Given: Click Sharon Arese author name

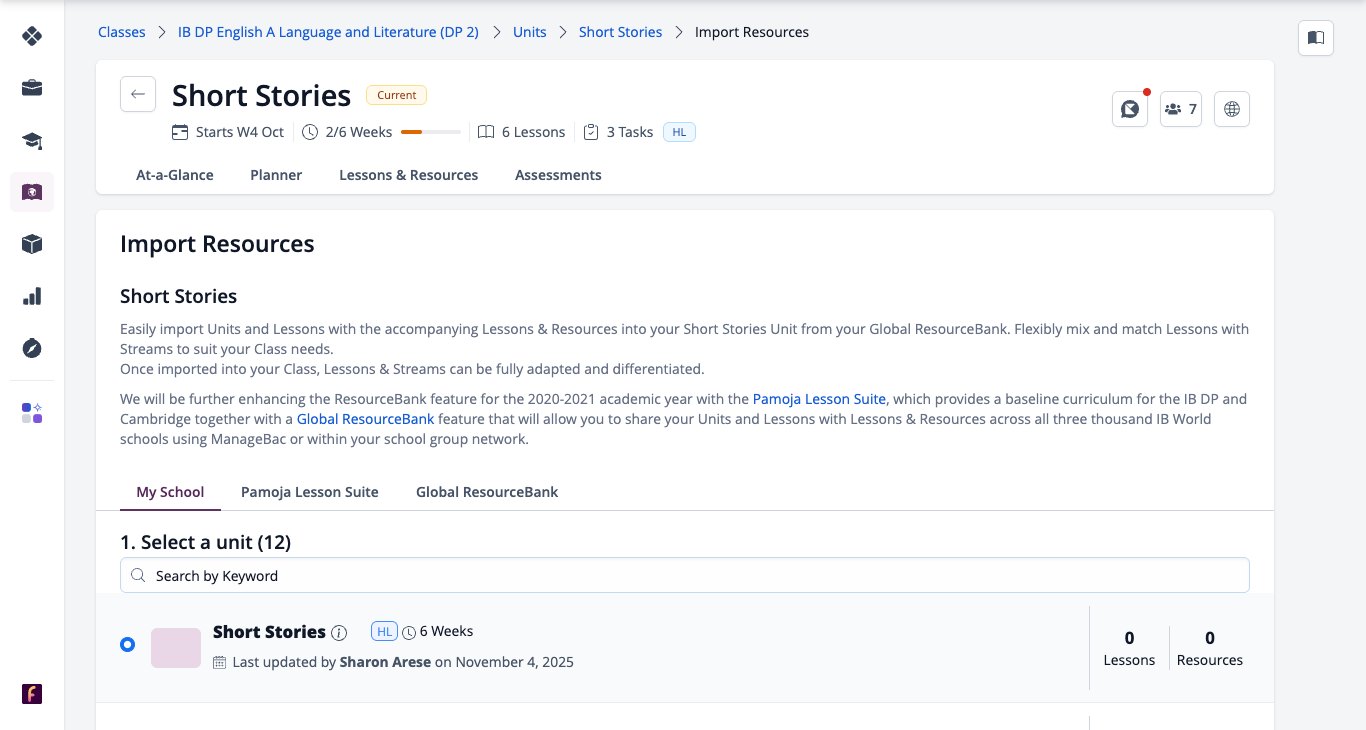Looking at the screenshot, I should coord(385,662).
